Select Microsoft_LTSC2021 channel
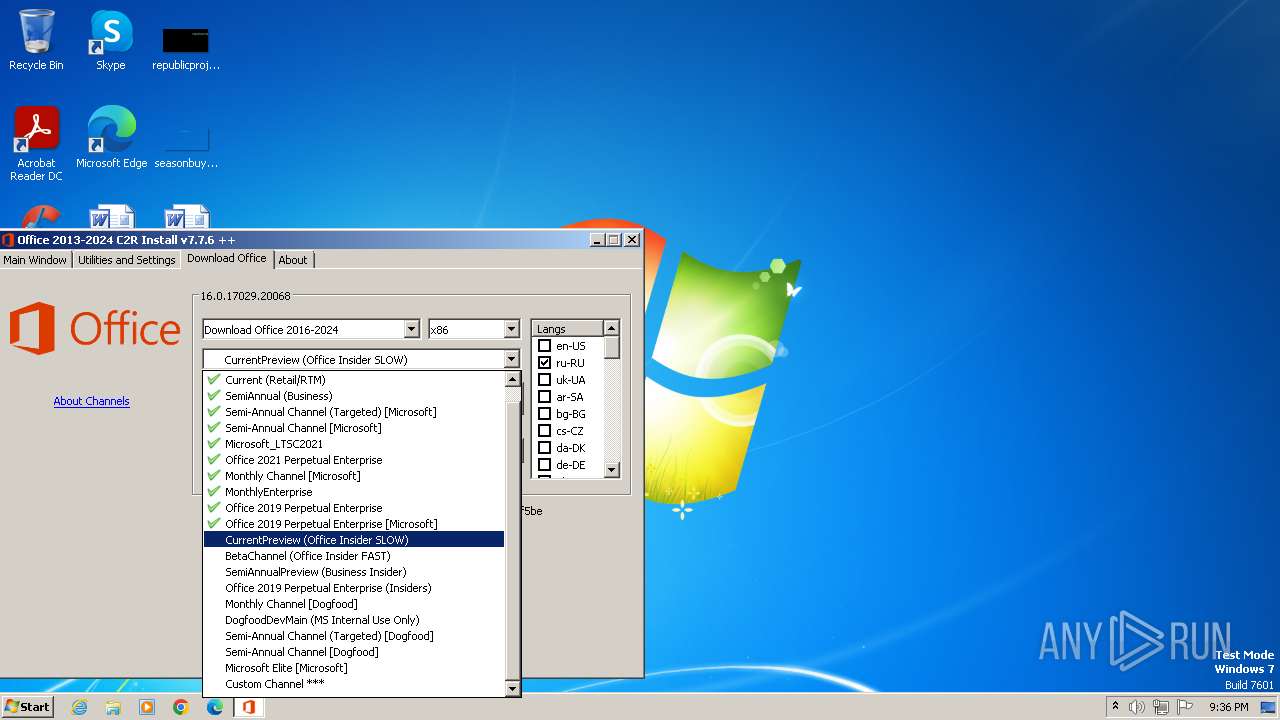Screen dimensions: 1280x720 coord(354,444)
